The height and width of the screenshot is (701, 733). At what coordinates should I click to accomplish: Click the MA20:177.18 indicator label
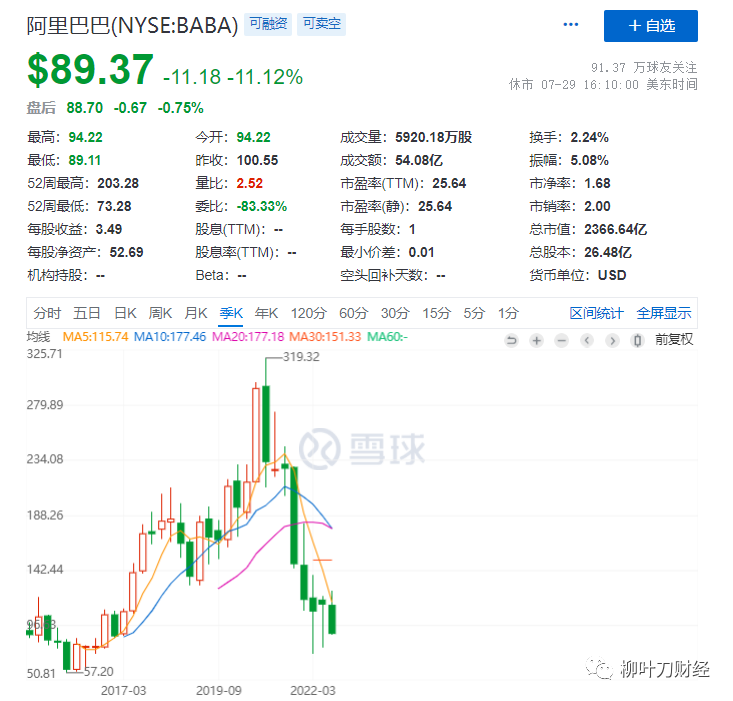[x=248, y=336]
